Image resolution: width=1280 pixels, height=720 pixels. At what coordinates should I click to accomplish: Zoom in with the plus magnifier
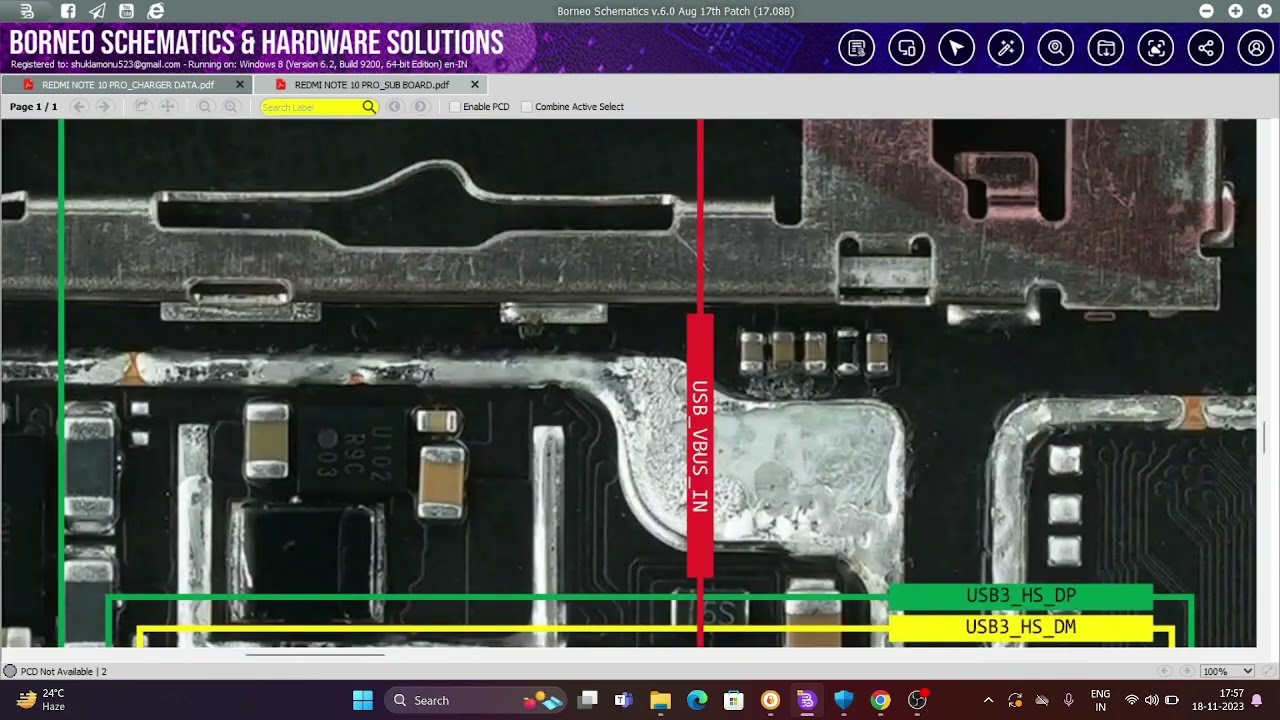coord(231,107)
